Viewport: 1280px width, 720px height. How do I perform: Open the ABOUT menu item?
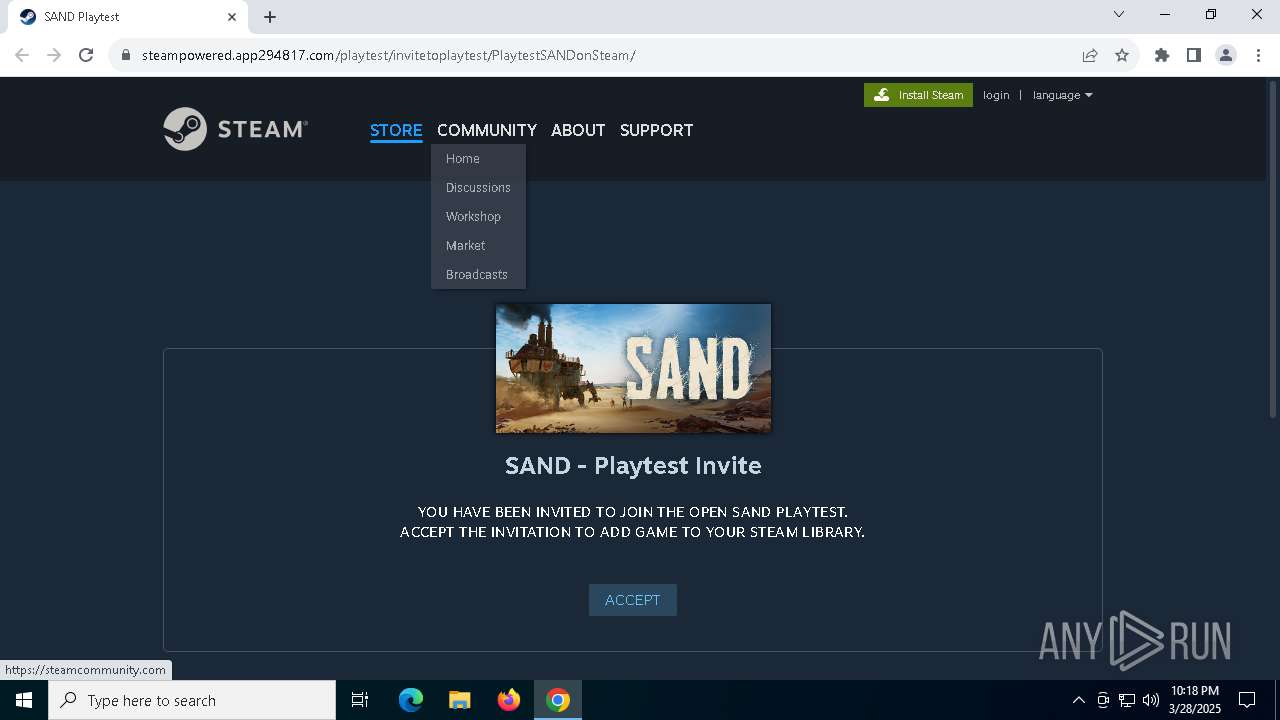[x=578, y=130]
